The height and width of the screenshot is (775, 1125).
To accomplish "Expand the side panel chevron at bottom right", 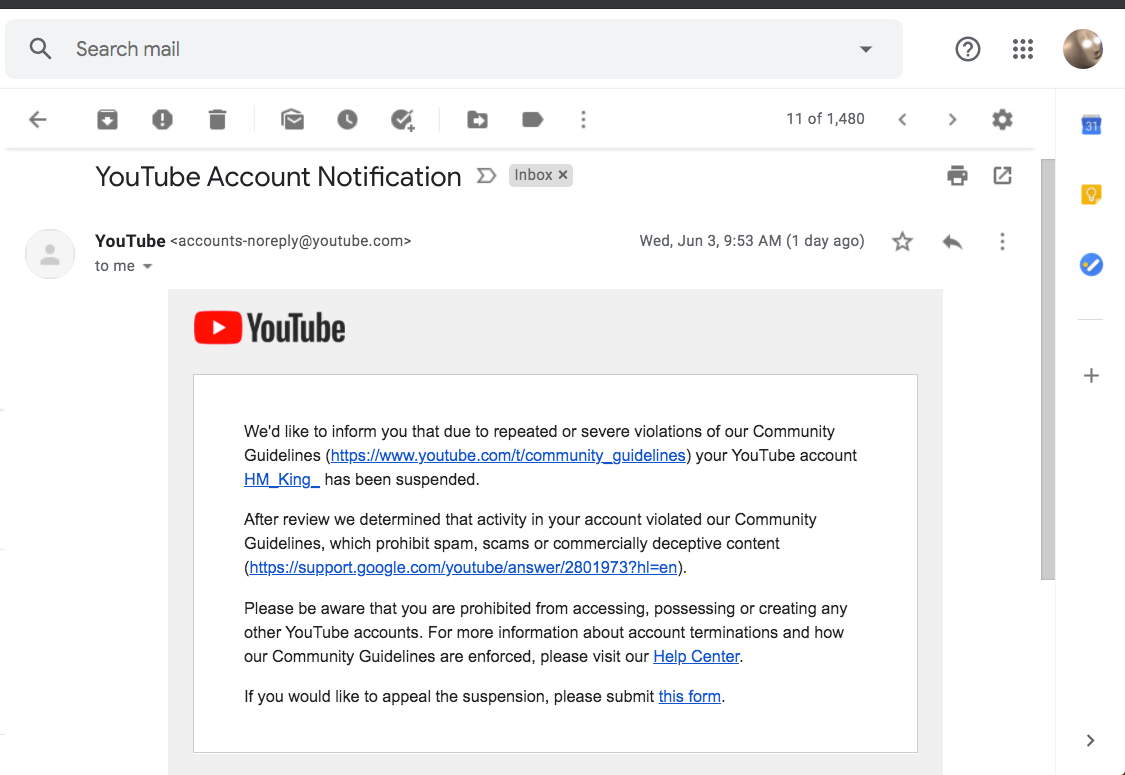I will [x=1091, y=741].
